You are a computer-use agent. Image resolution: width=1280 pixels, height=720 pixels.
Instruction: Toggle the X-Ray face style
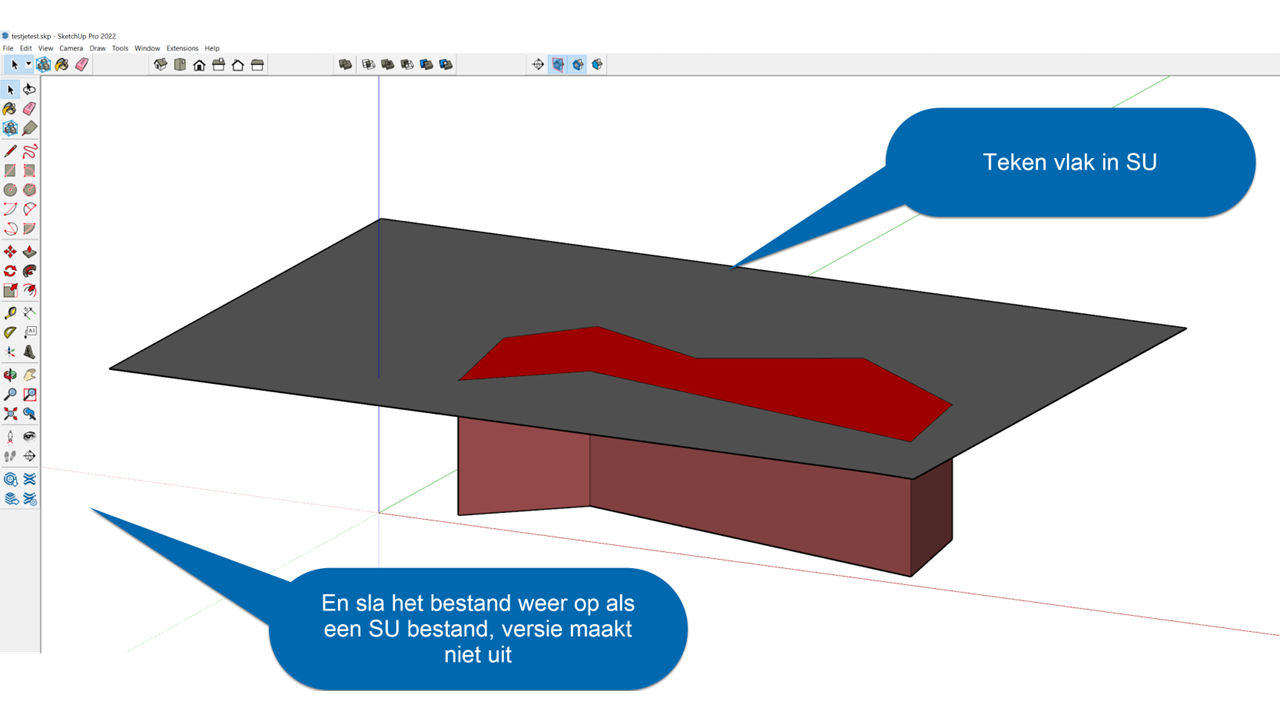coord(346,64)
